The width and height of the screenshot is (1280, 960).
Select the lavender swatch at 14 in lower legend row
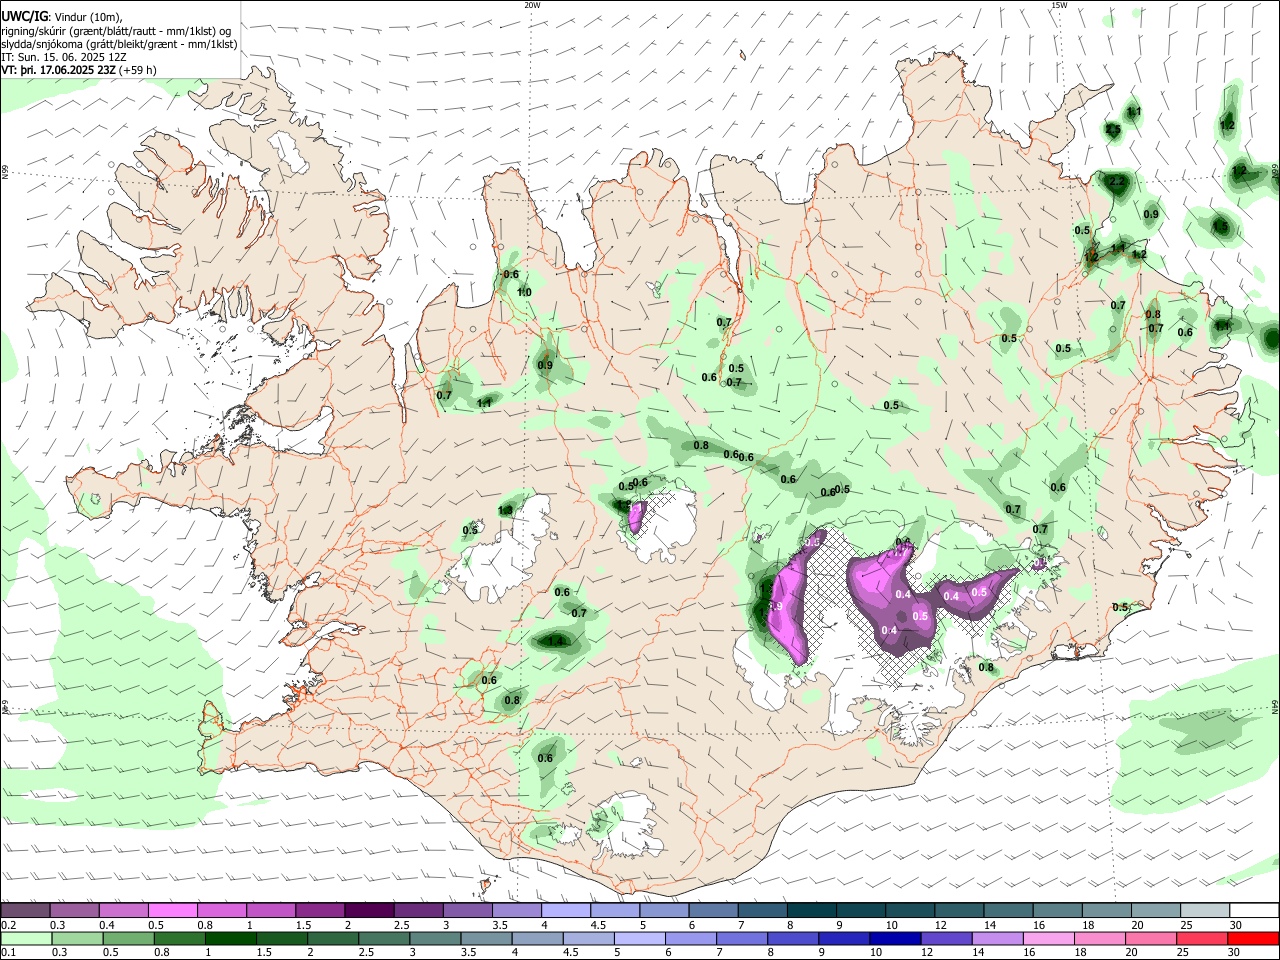click(x=997, y=938)
